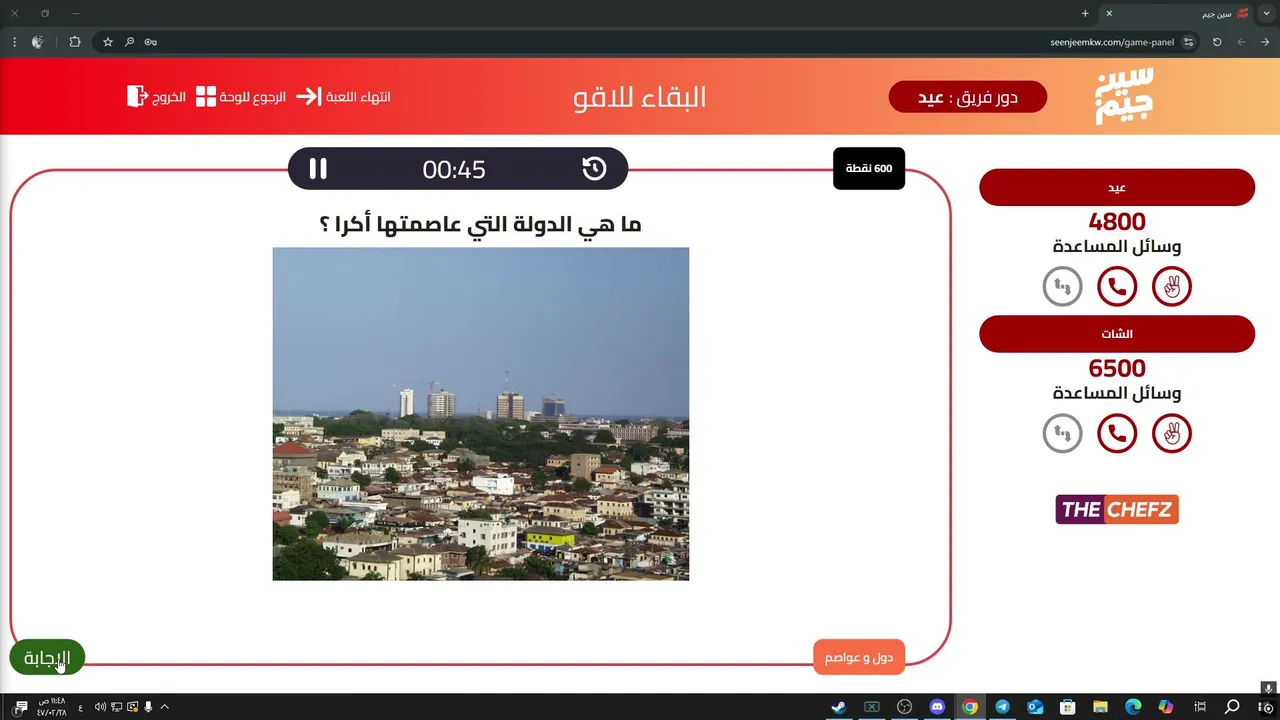The height and width of the screenshot is (720, 1280).
Task: Use team عيد's phone call help icon
Action: (1117, 287)
